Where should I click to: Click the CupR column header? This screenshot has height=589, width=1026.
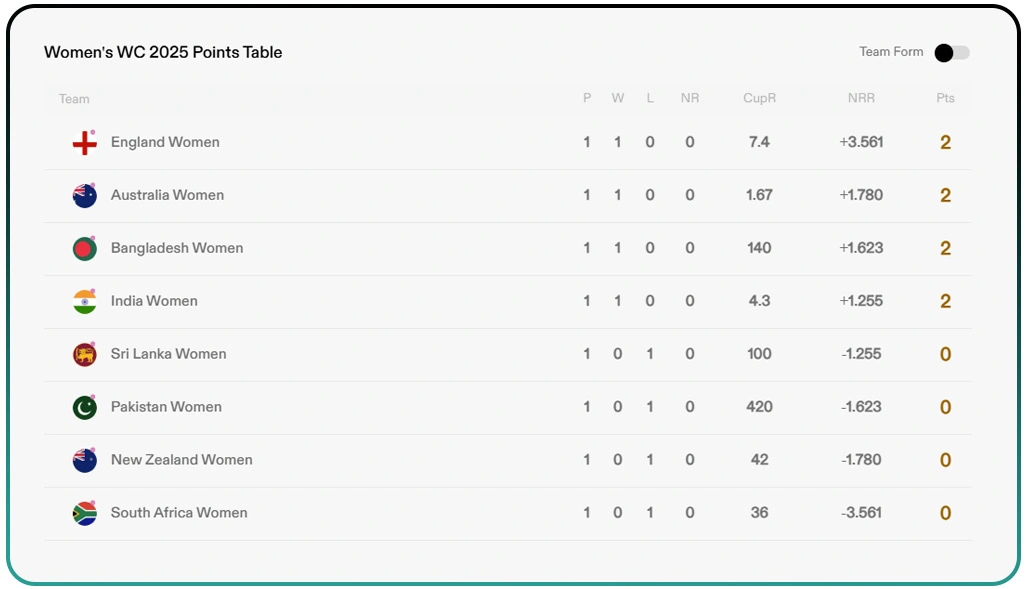click(759, 98)
